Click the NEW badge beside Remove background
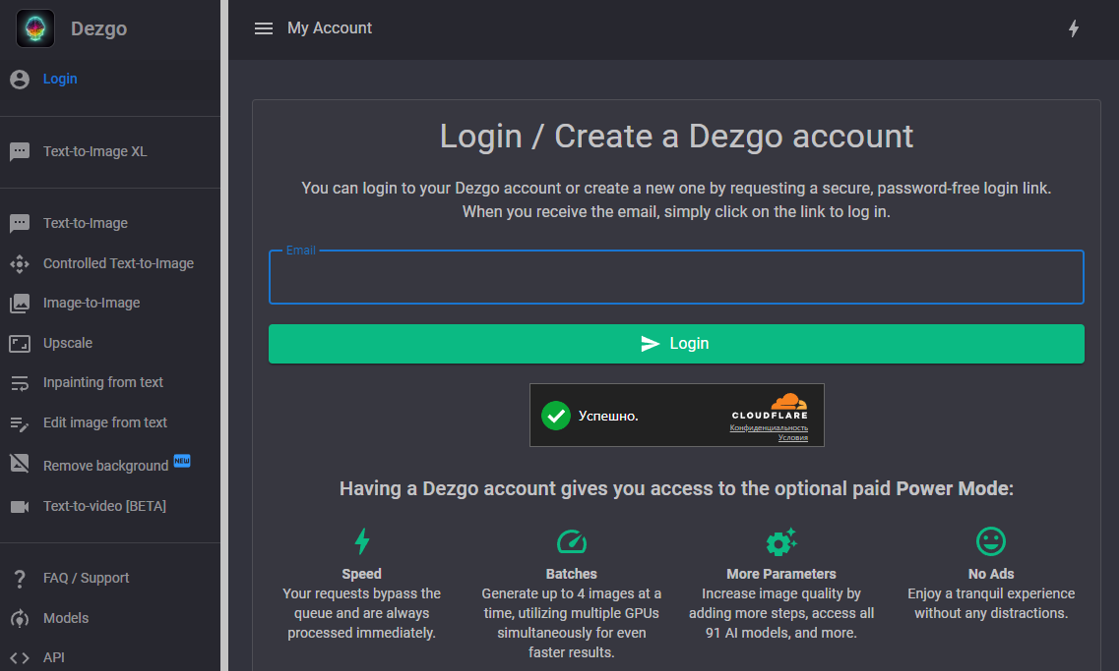 [182, 460]
